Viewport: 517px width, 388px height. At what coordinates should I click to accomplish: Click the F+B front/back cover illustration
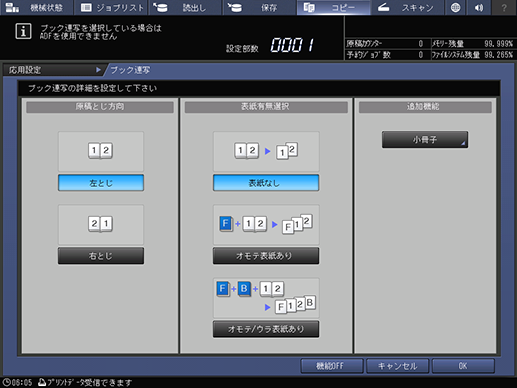point(266,298)
